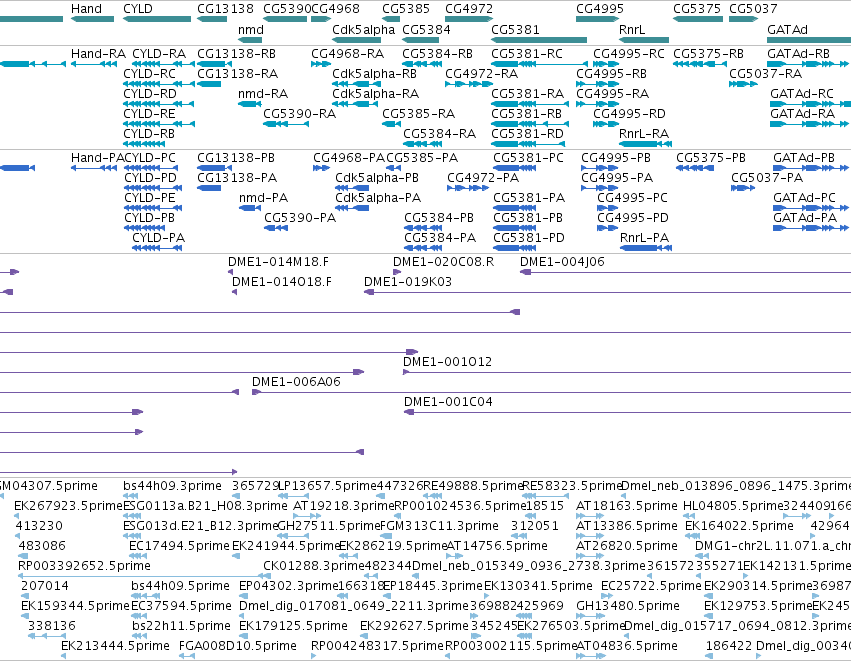Select the CG13138-RB transcript label
The image size is (851, 661).
[237, 54]
